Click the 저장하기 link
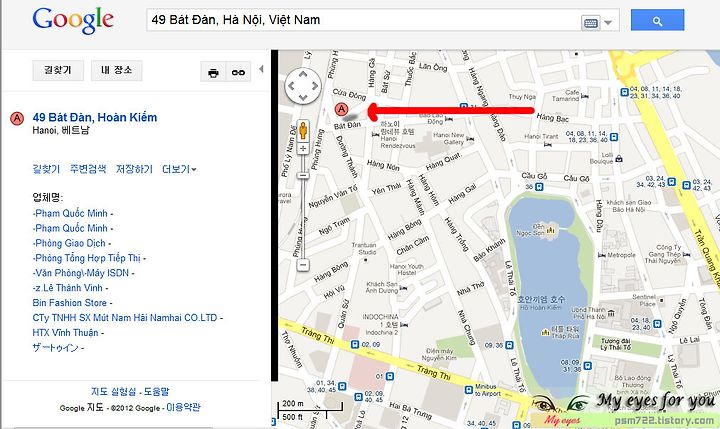This screenshot has height=429, width=720. coord(134,169)
